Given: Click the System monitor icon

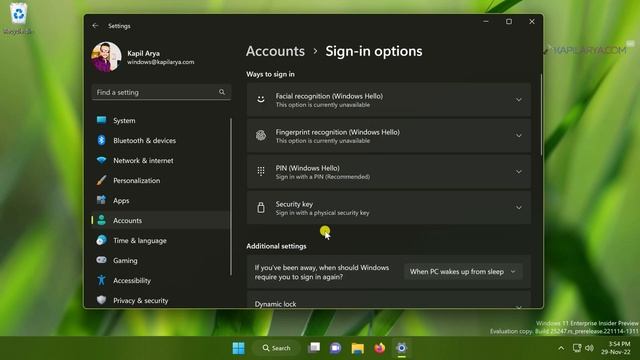Looking at the screenshot, I should pyautogui.click(x=102, y=120).
